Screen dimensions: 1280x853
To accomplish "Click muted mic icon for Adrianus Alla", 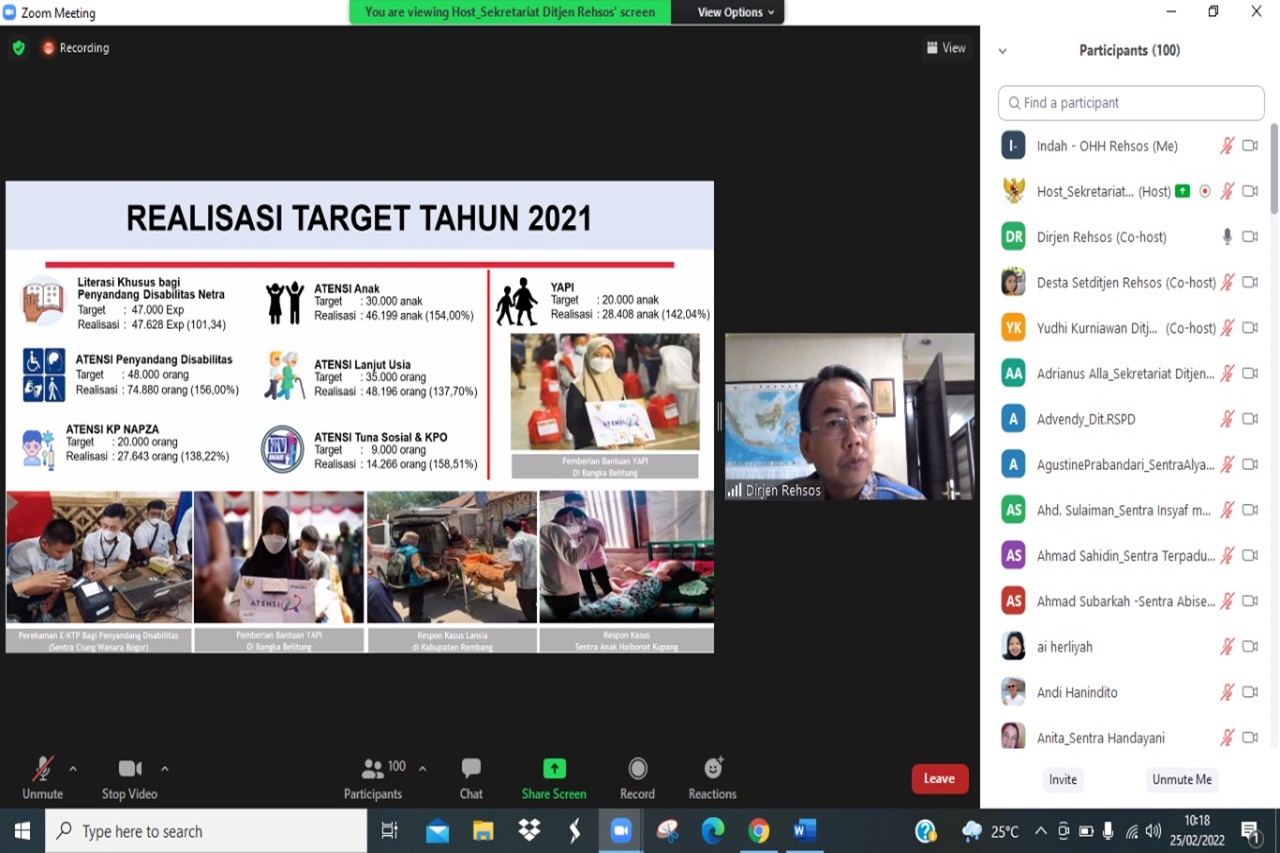I will pyautogui.click(x=1227, y=373).
